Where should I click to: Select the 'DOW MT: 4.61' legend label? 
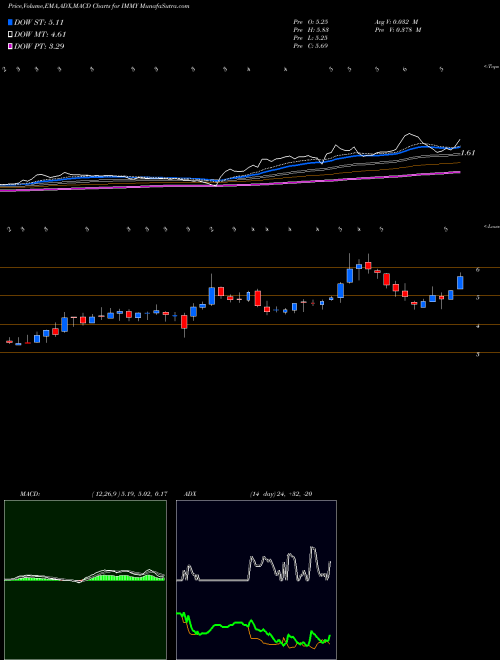click(x=40, y=35)
